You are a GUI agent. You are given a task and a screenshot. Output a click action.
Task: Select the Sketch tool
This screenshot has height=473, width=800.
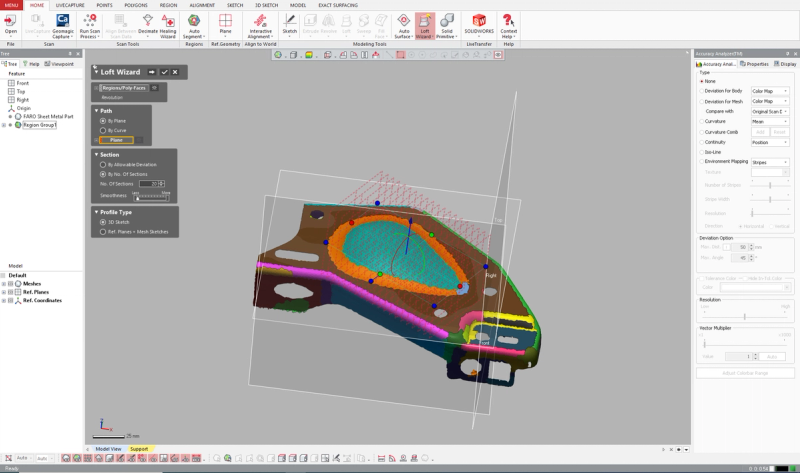[289, 24]
